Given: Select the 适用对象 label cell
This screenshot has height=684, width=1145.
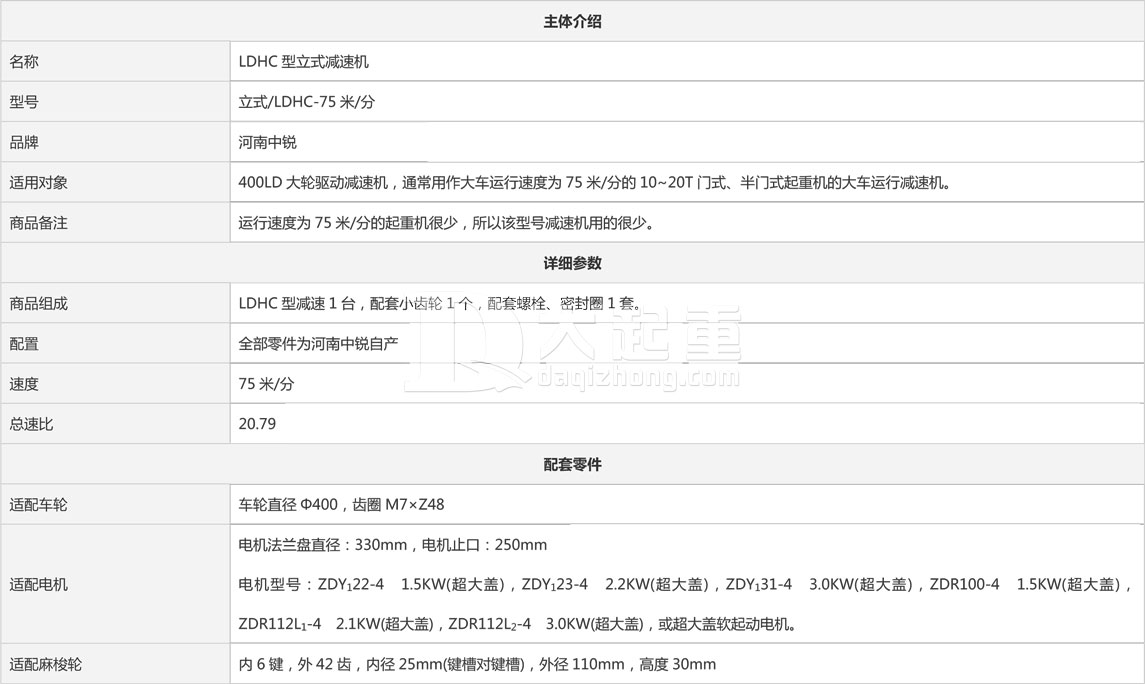Looking at the screenshot, I should [x=115, y=182].
